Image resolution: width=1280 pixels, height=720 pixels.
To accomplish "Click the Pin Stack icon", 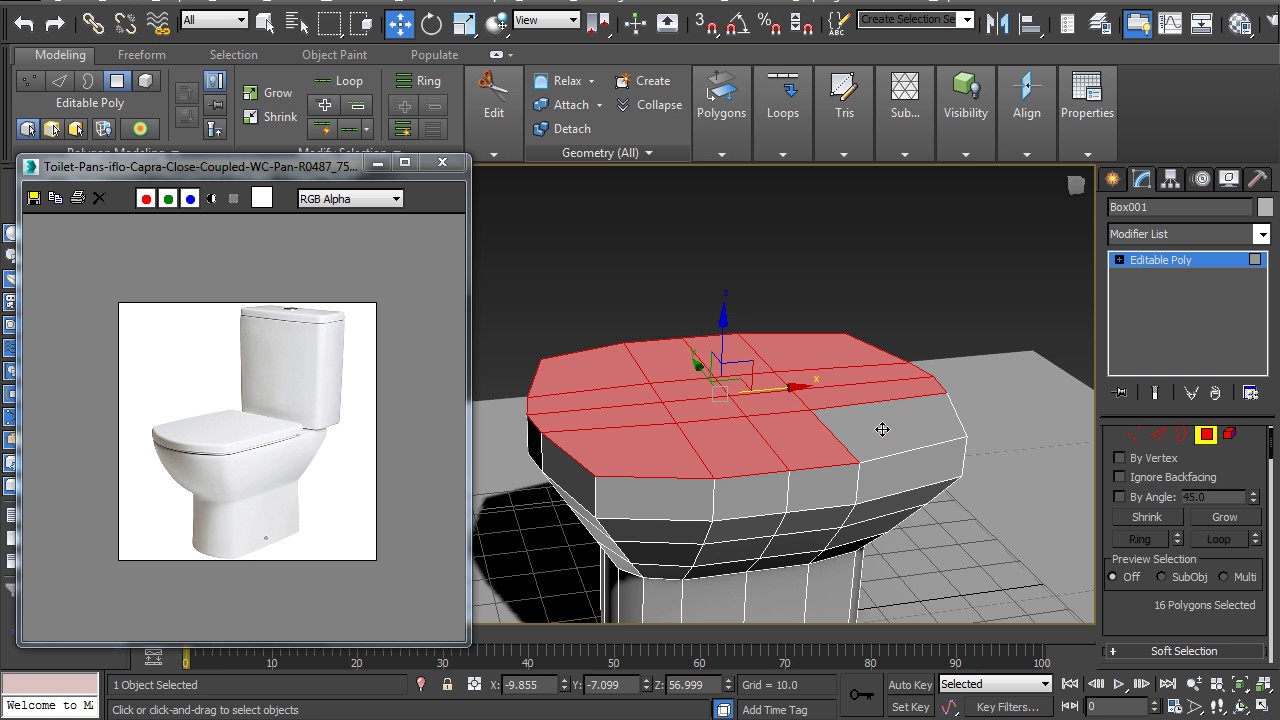I will pos(1119,393).
